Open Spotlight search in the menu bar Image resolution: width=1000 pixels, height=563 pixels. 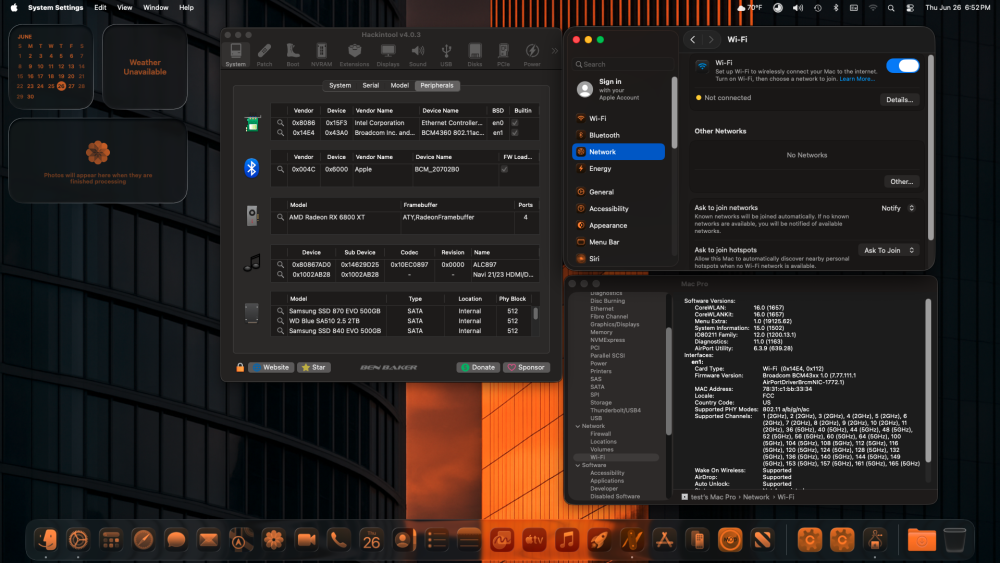click(x=891, y=8)
